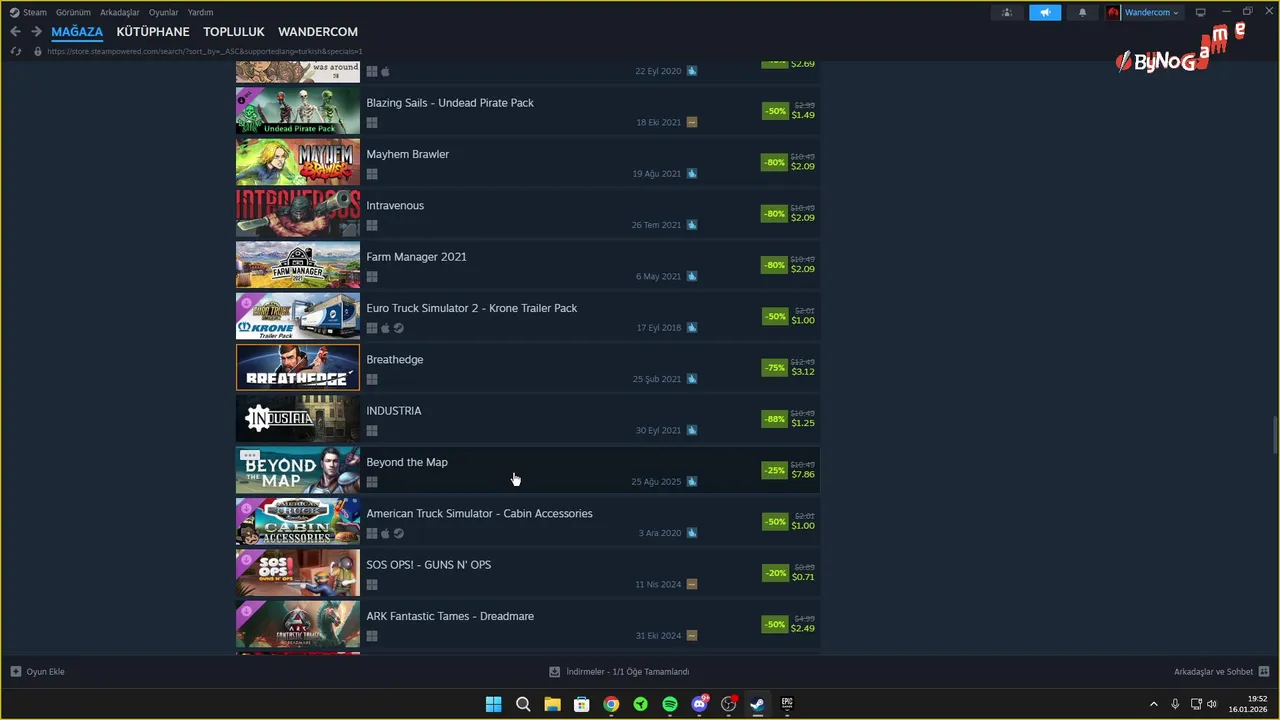
Task: Open the volume control in system tray
Action: [x=1212, y=704]
